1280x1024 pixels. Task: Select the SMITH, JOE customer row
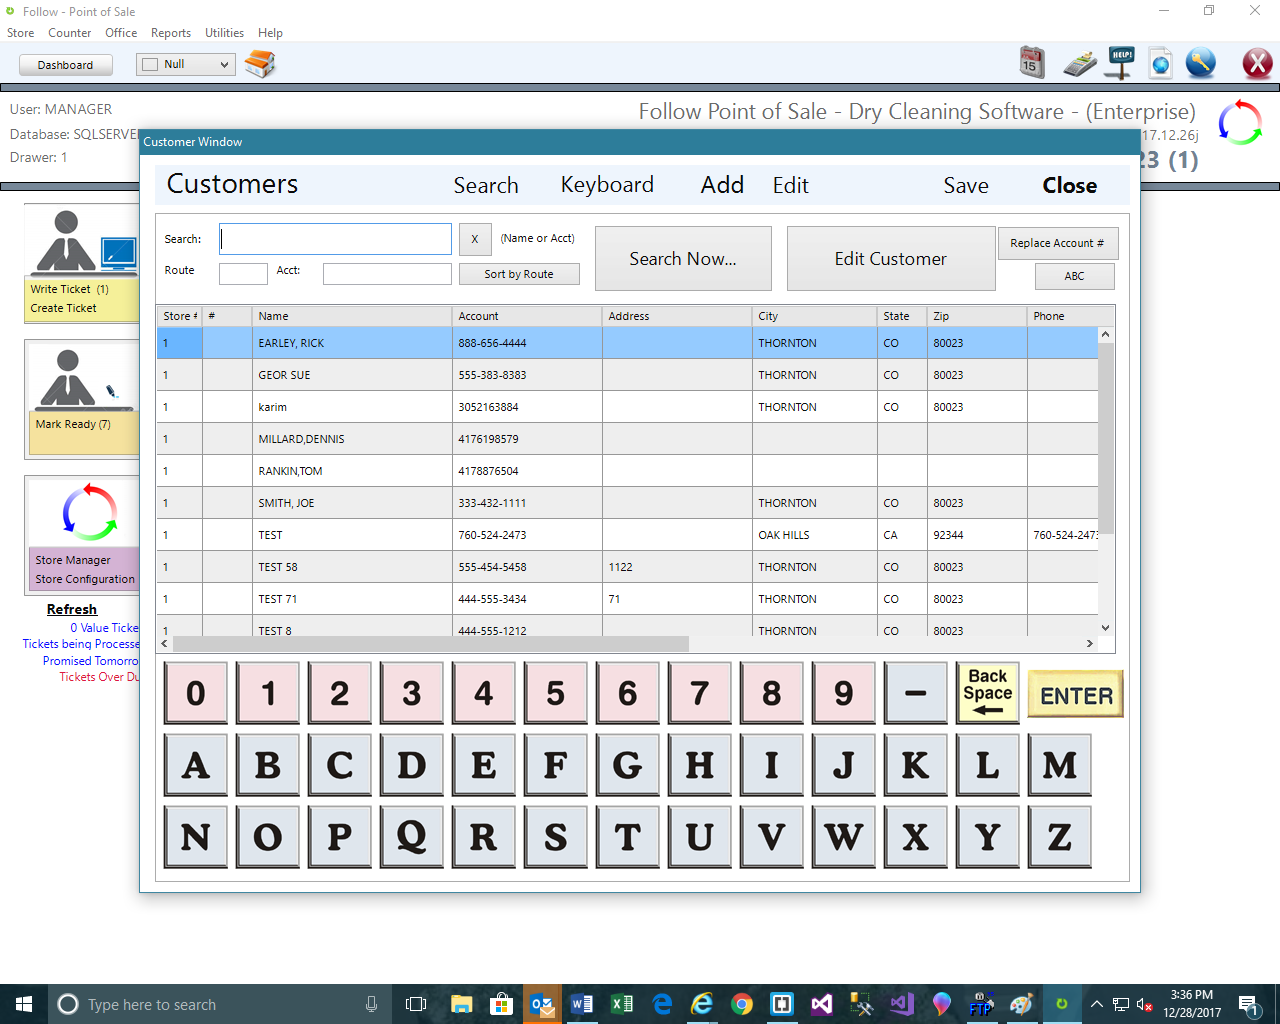(627, 503)
